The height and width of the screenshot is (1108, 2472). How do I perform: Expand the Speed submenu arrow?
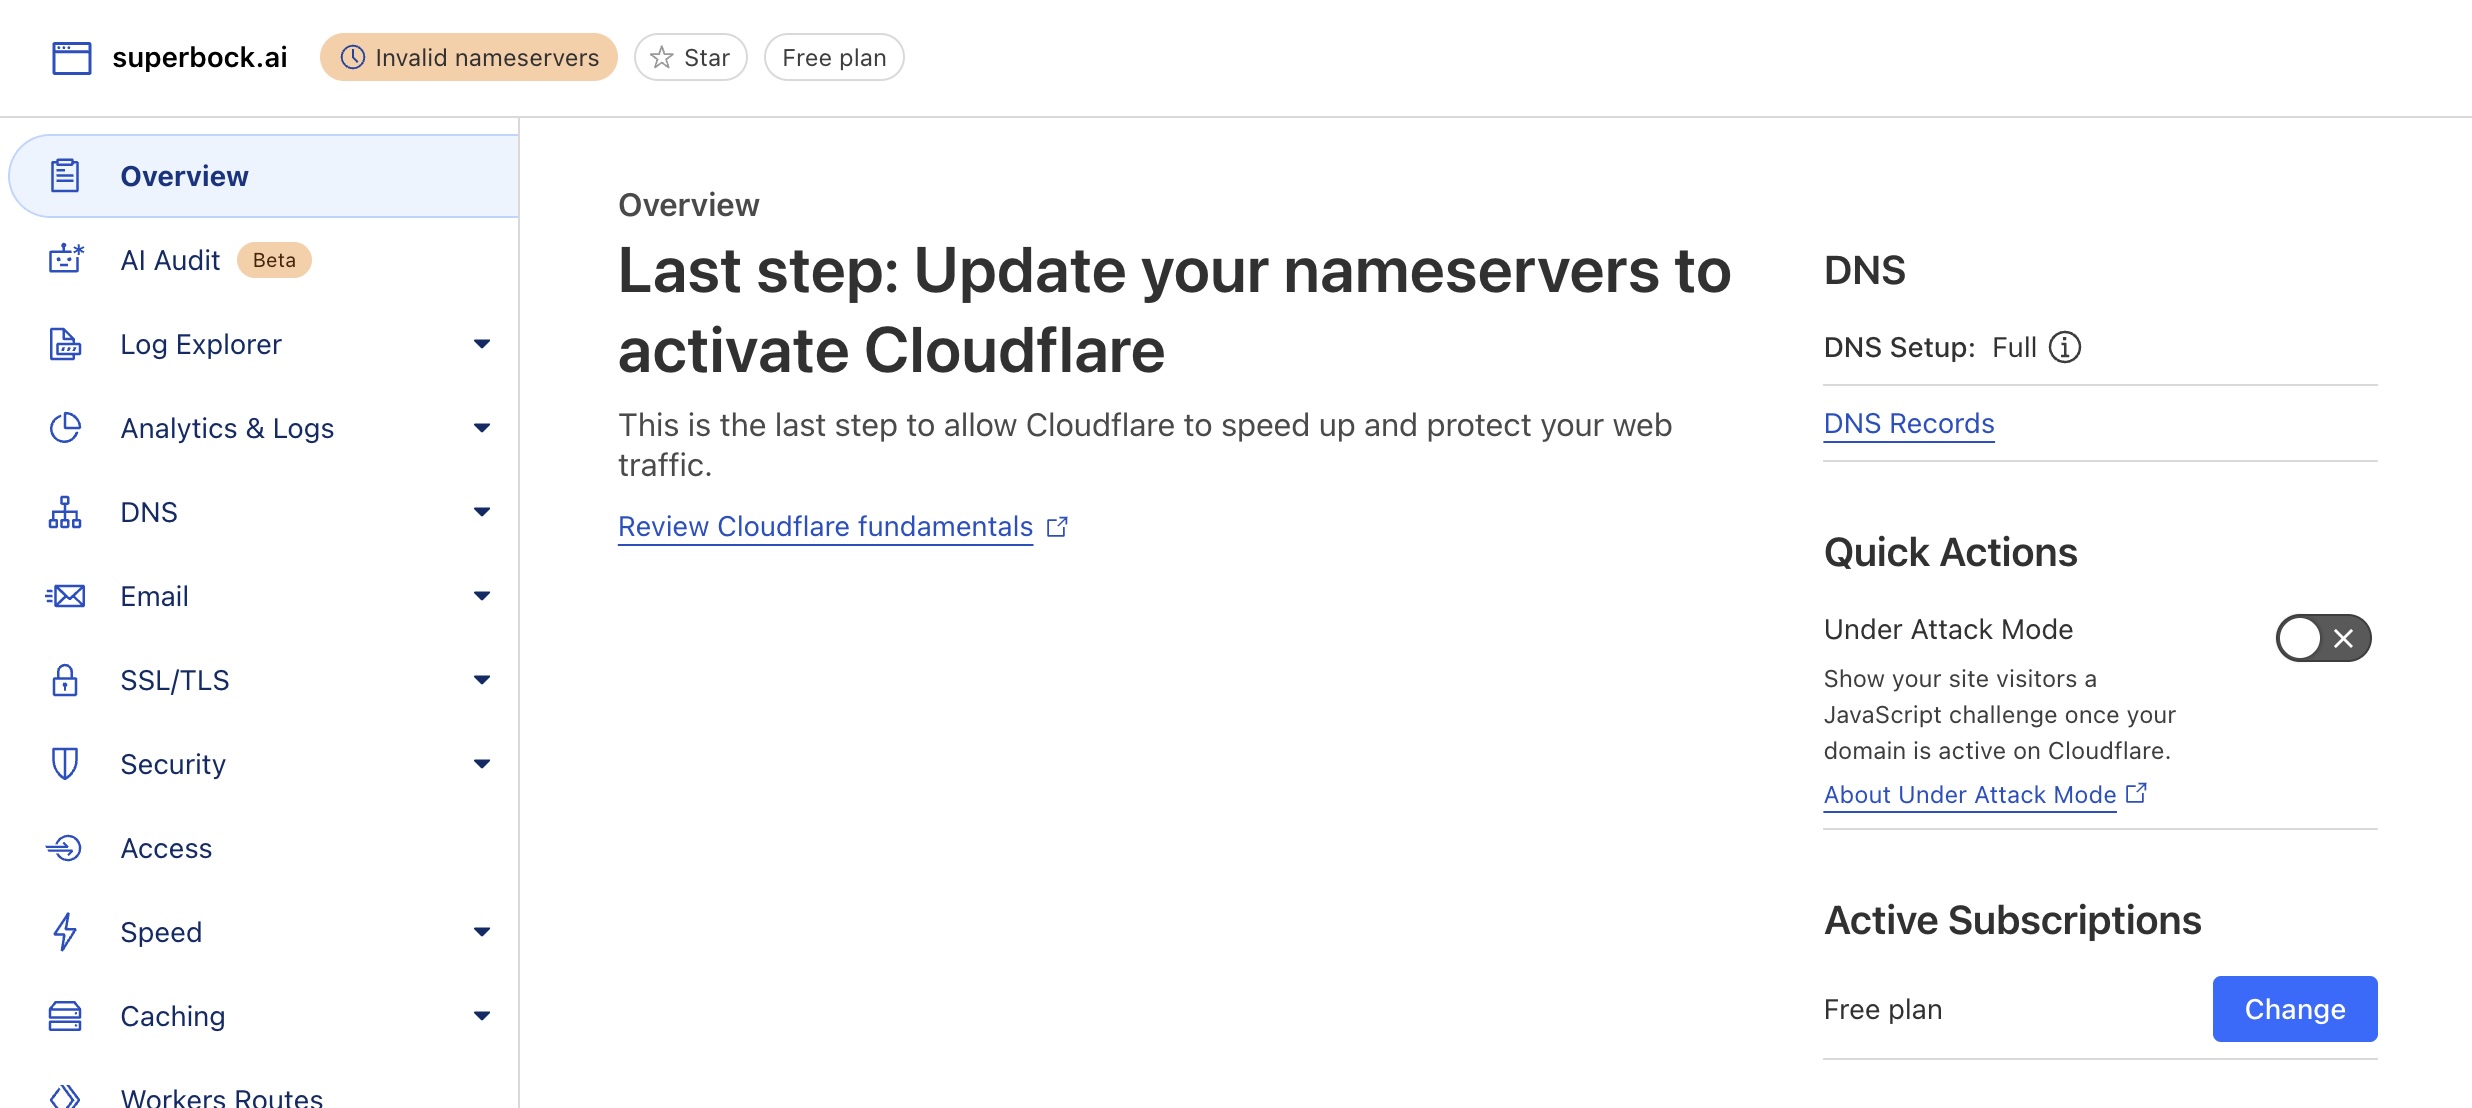(482, 932)
